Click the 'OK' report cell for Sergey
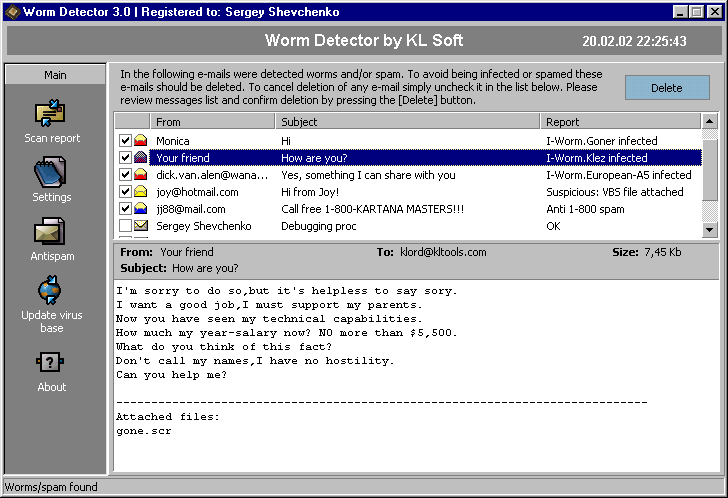 (553, 226)
